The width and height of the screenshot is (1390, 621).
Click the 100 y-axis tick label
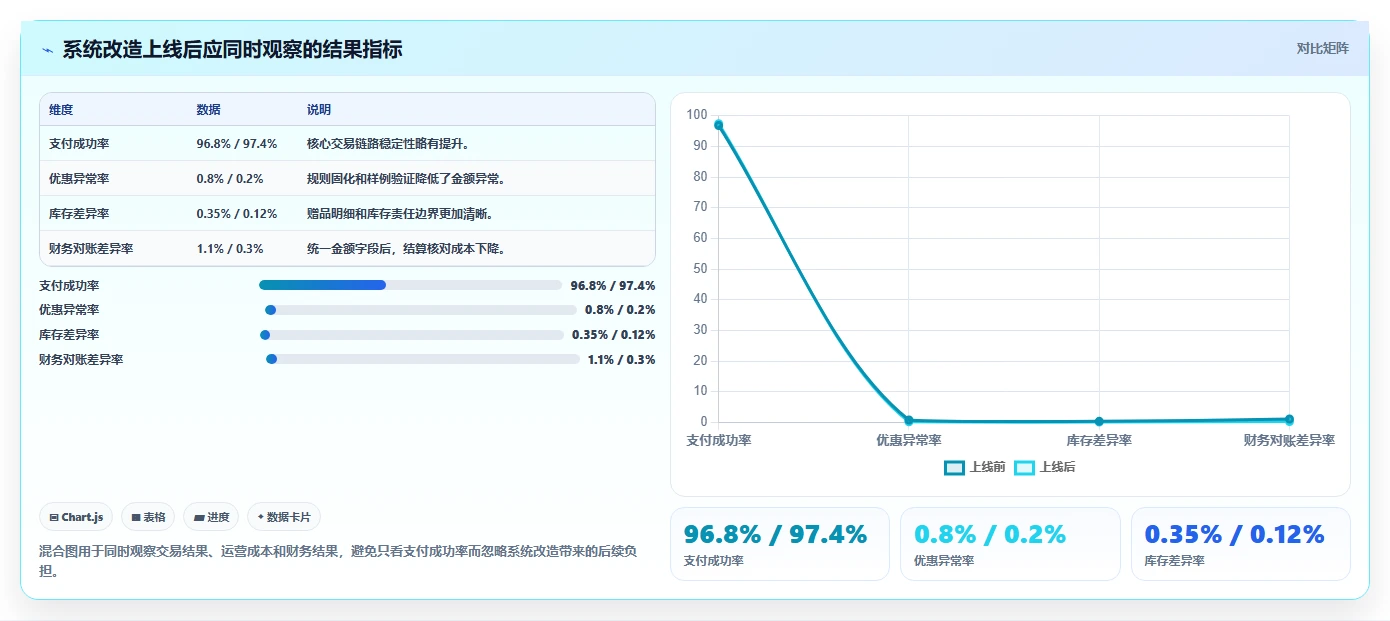697,115
